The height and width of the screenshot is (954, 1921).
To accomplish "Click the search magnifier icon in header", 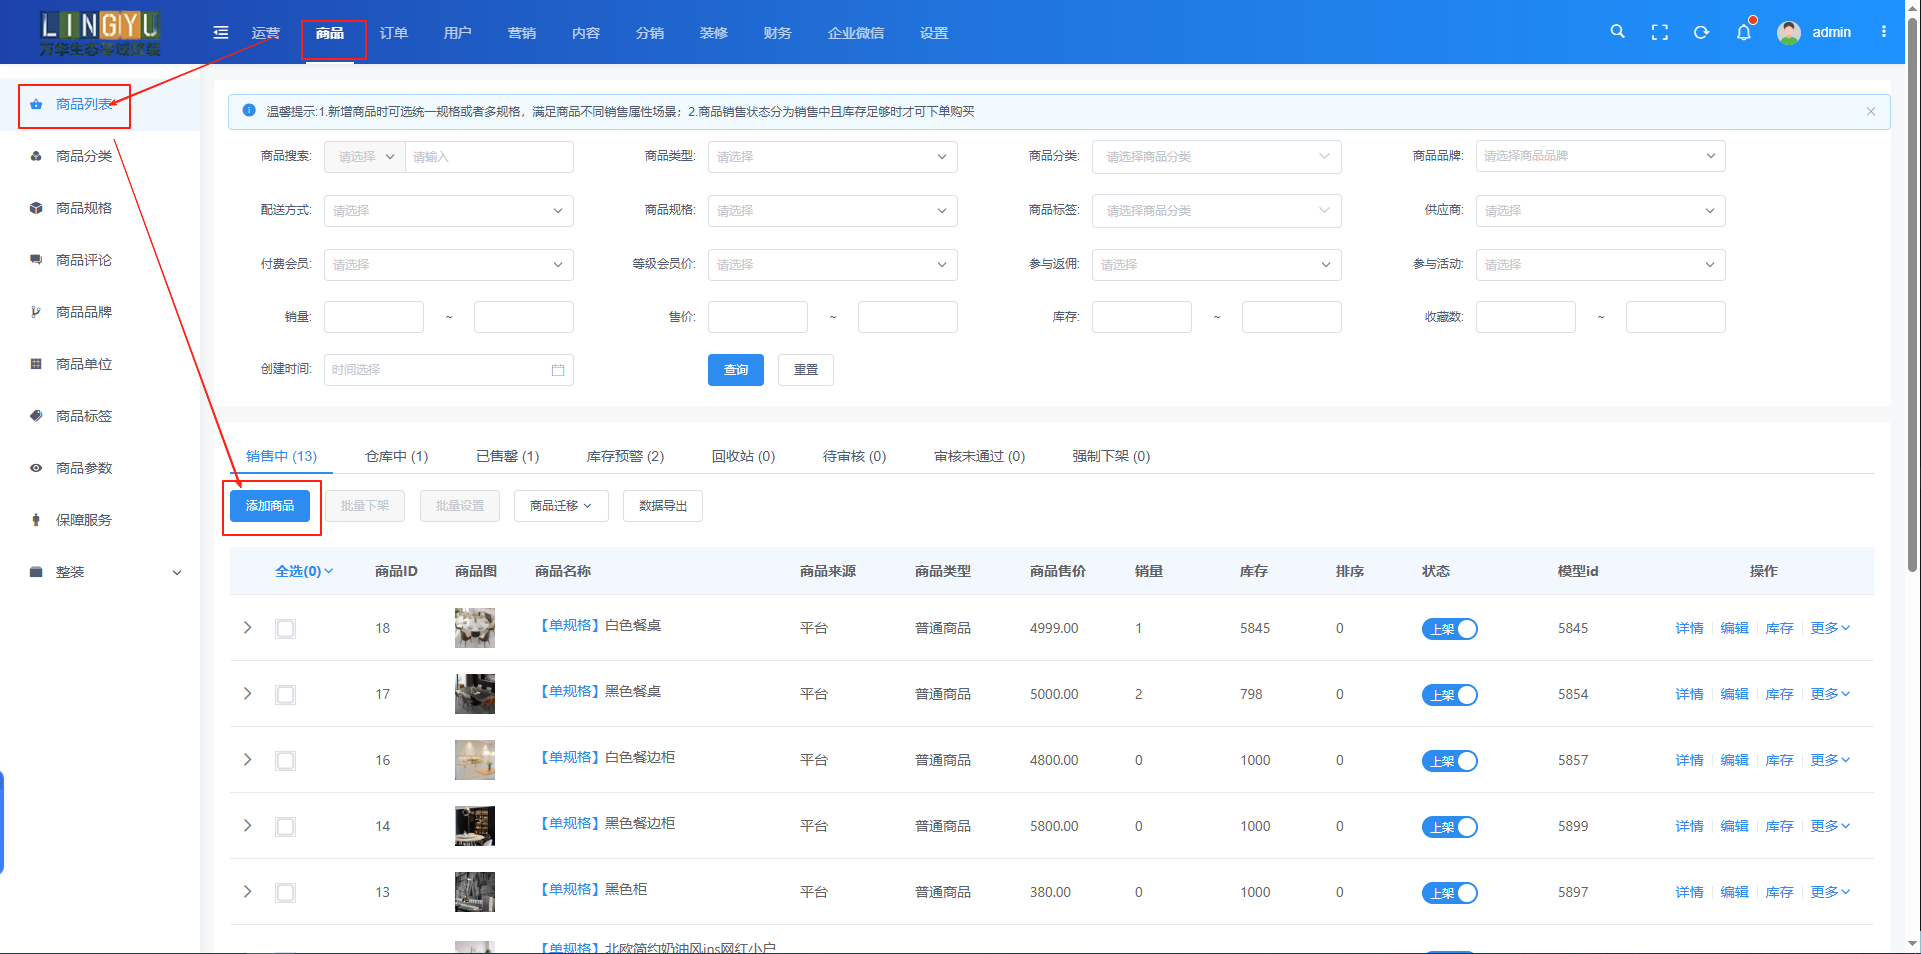I will (1617, 32).
